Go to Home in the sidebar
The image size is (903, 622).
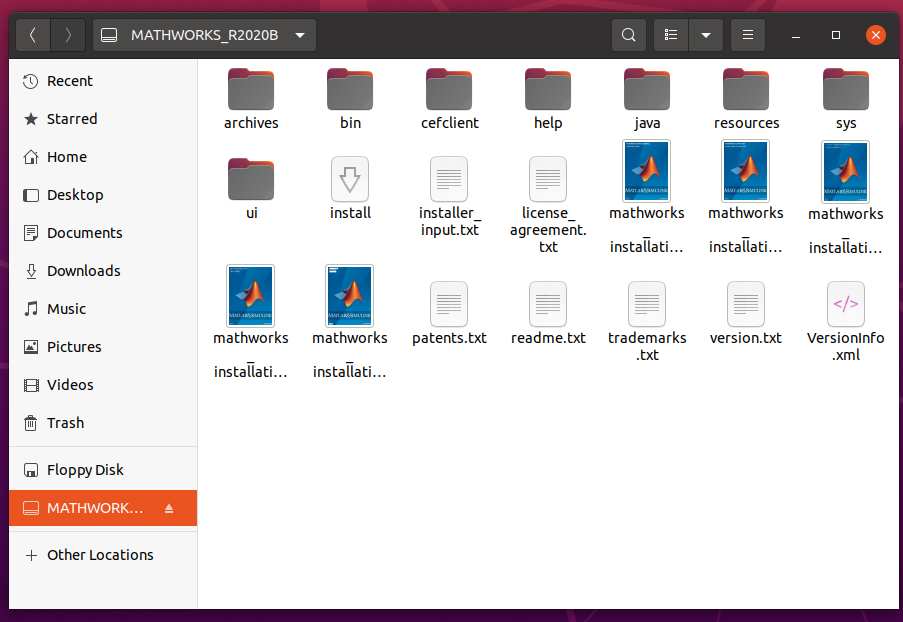click(x=103, y=157)
